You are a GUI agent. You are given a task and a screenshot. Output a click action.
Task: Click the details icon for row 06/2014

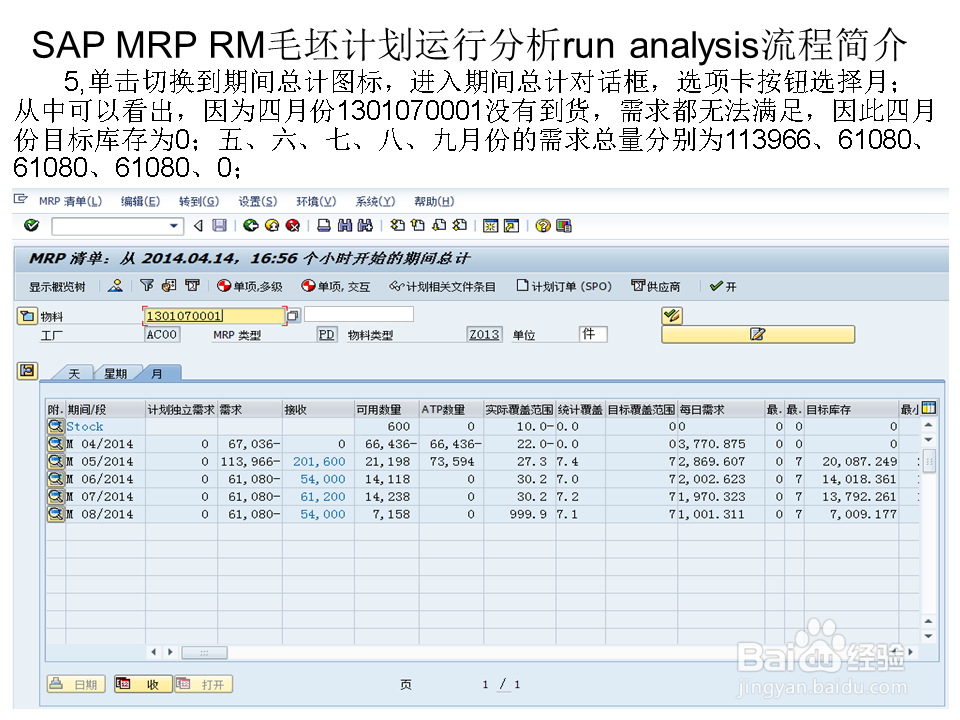coord(56,479)
